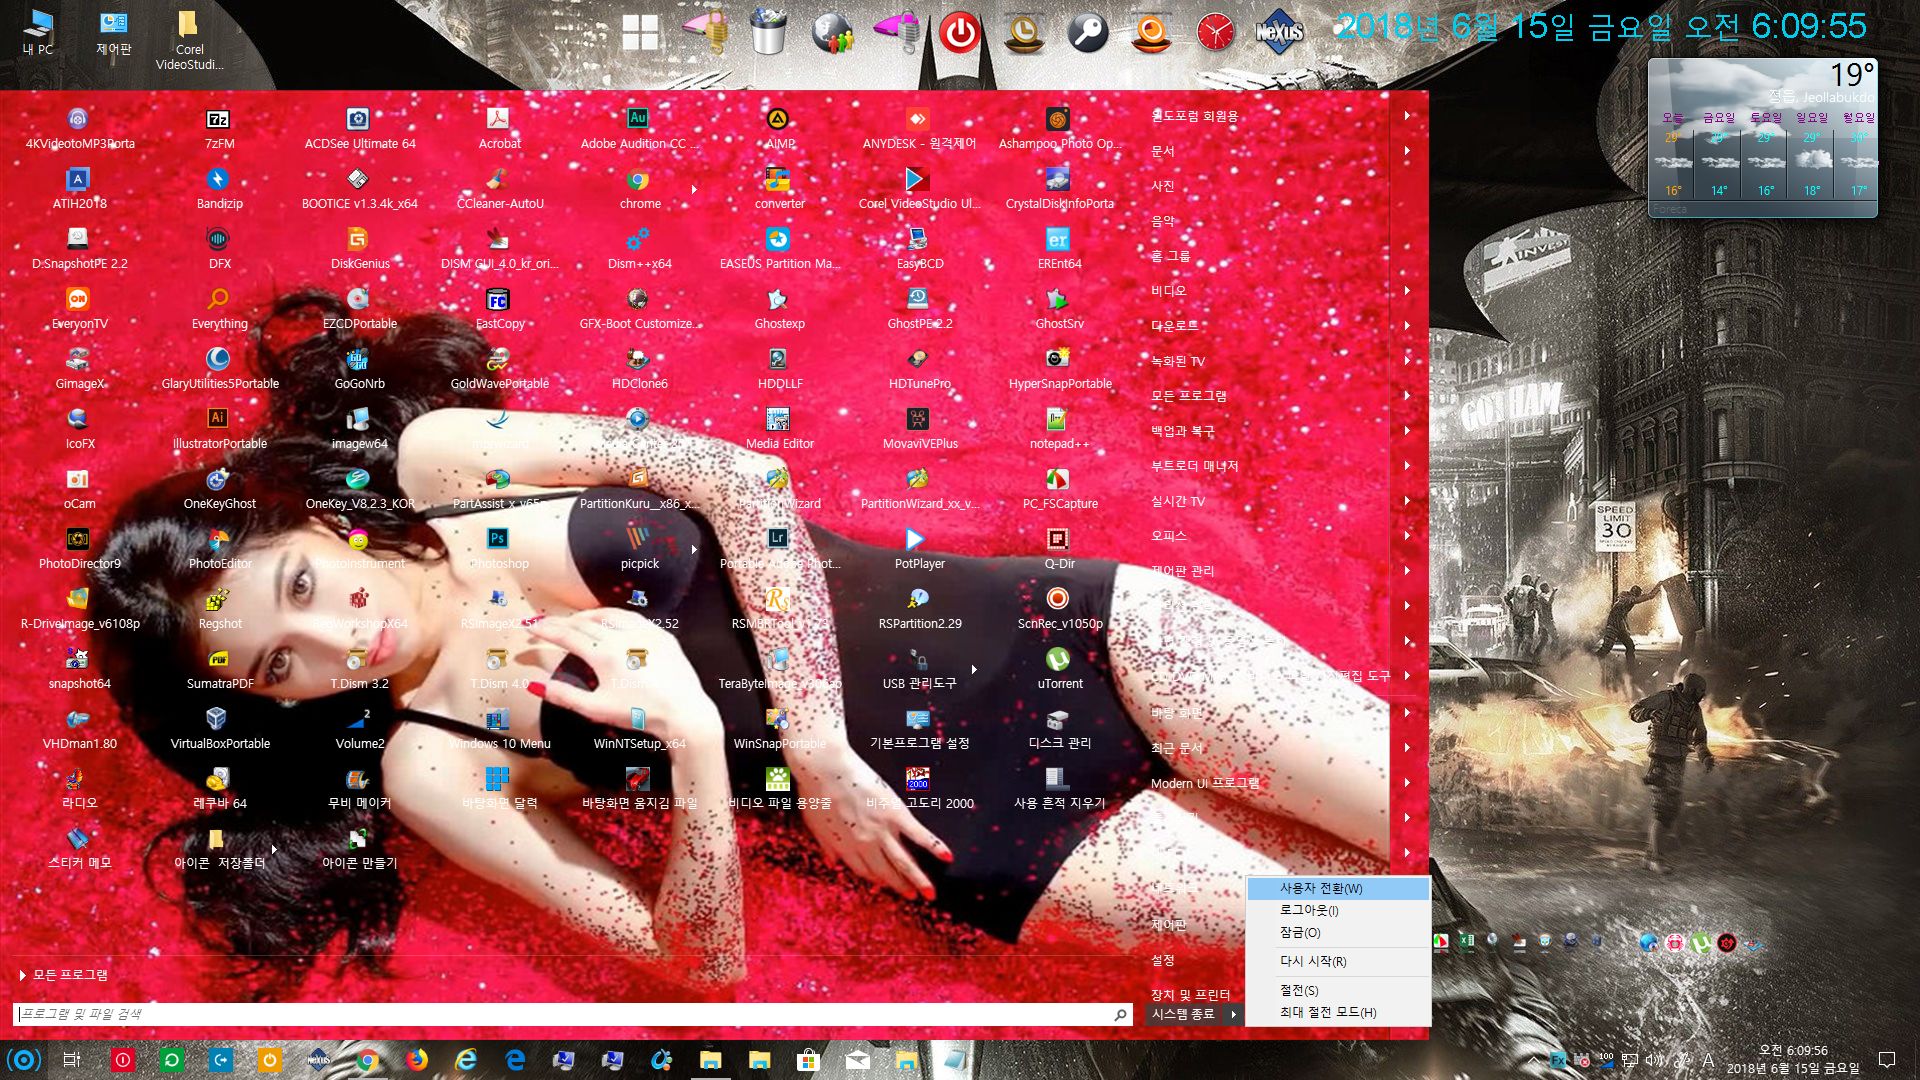Focus the 프로그램 및 파일 검색 box

point(573,1014)
